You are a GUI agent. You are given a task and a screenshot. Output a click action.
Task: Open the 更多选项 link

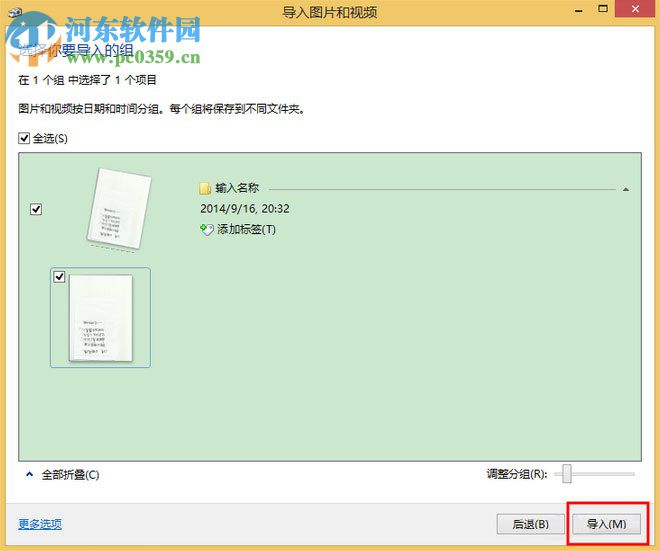point(40,524)
